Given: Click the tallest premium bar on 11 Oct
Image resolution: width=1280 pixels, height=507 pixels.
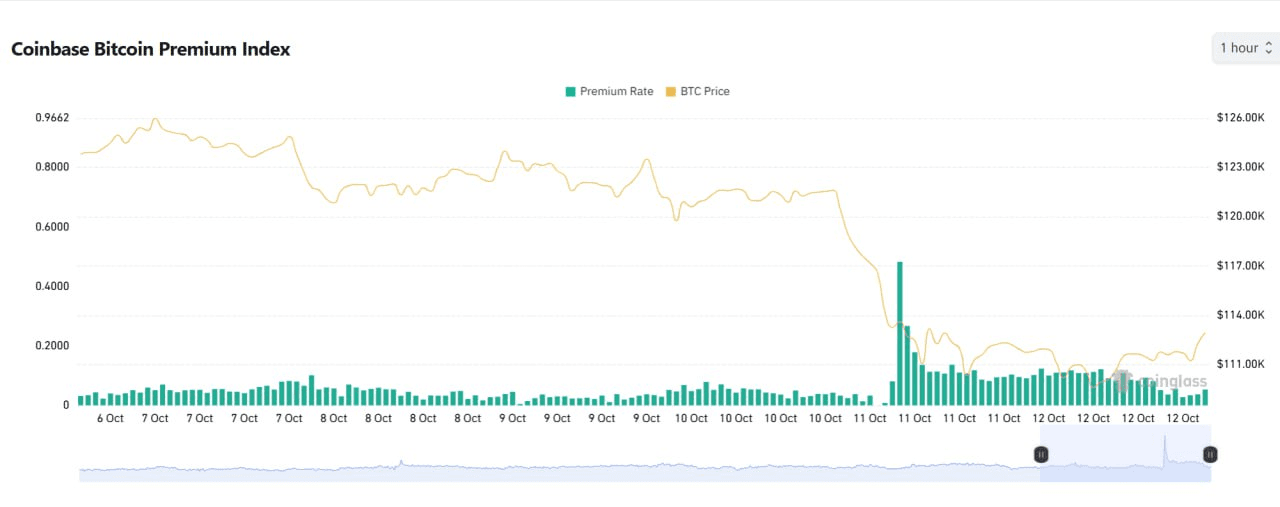Looking at the screenshot, I should point(900,332).
